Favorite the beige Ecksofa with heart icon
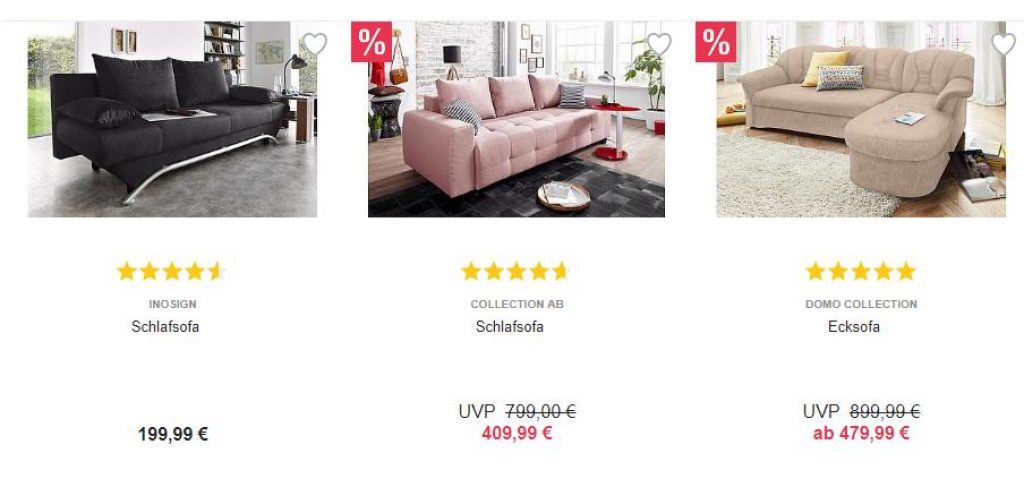Viewport: 1024px width, 487px height. (x=1004, y=44)
